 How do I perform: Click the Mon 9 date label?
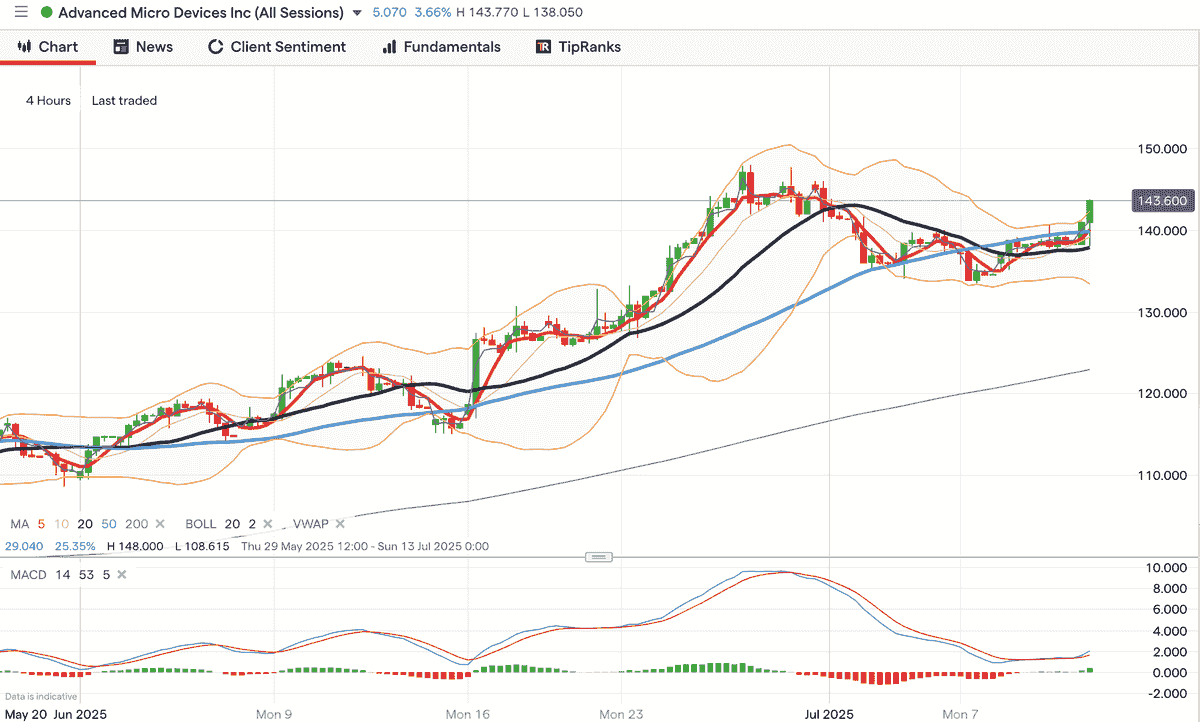pos(274,715)
